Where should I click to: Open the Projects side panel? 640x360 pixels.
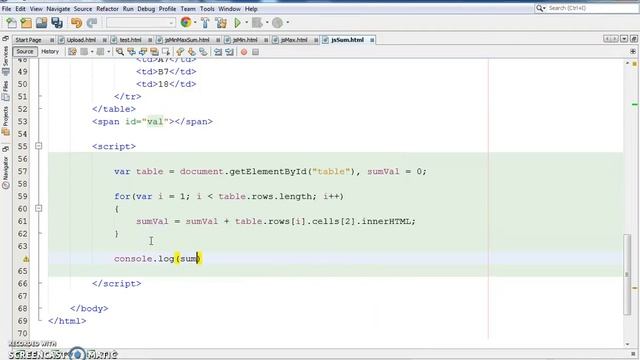[x=5, y=121]
